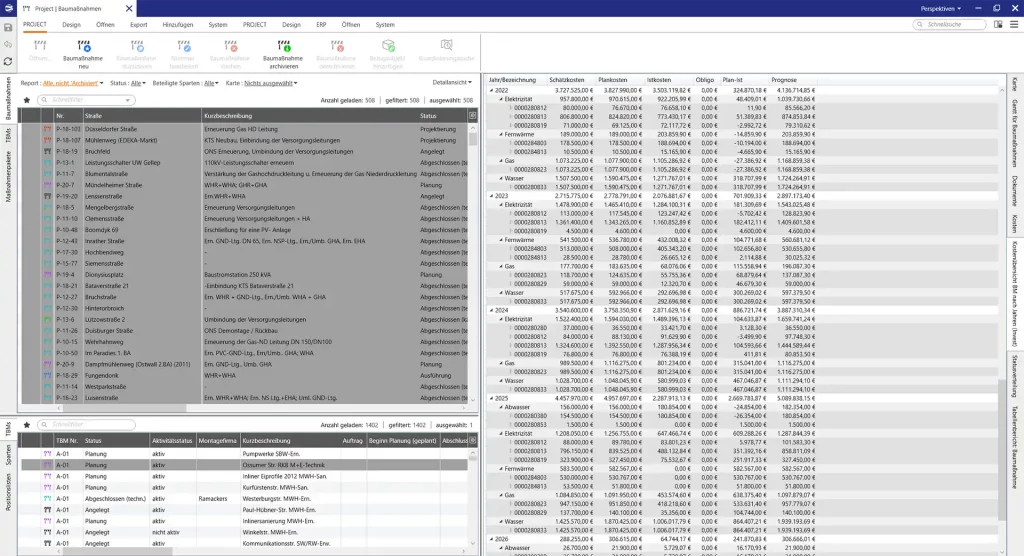
Task: Click the favorites star above Baumaßnahmen list
Action: coord(27,100)
